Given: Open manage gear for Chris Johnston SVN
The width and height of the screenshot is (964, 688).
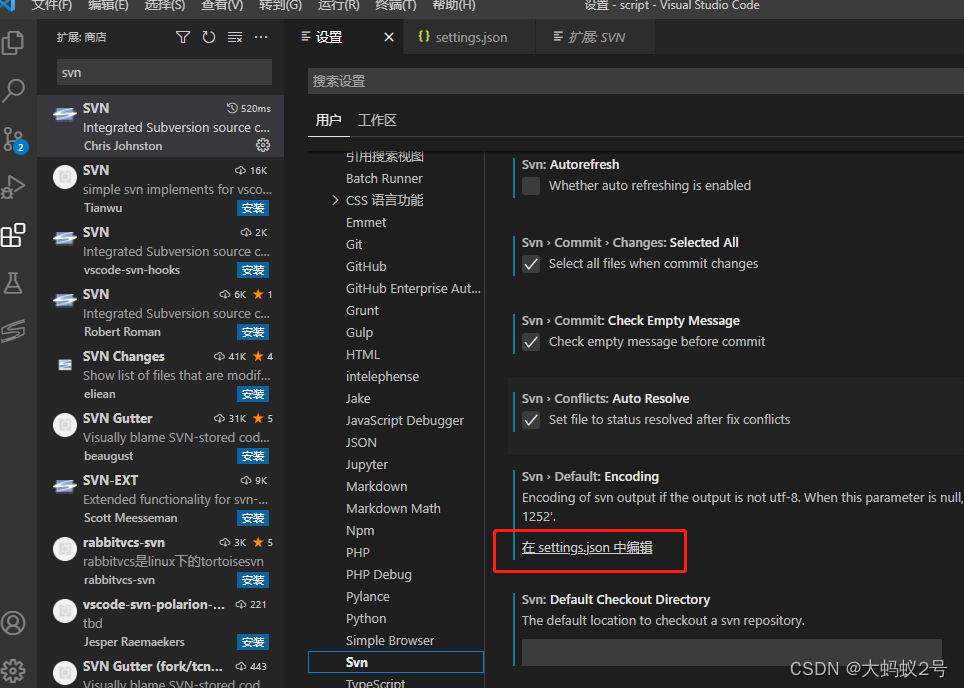Looking at the screenshot, I should (263, 145).
